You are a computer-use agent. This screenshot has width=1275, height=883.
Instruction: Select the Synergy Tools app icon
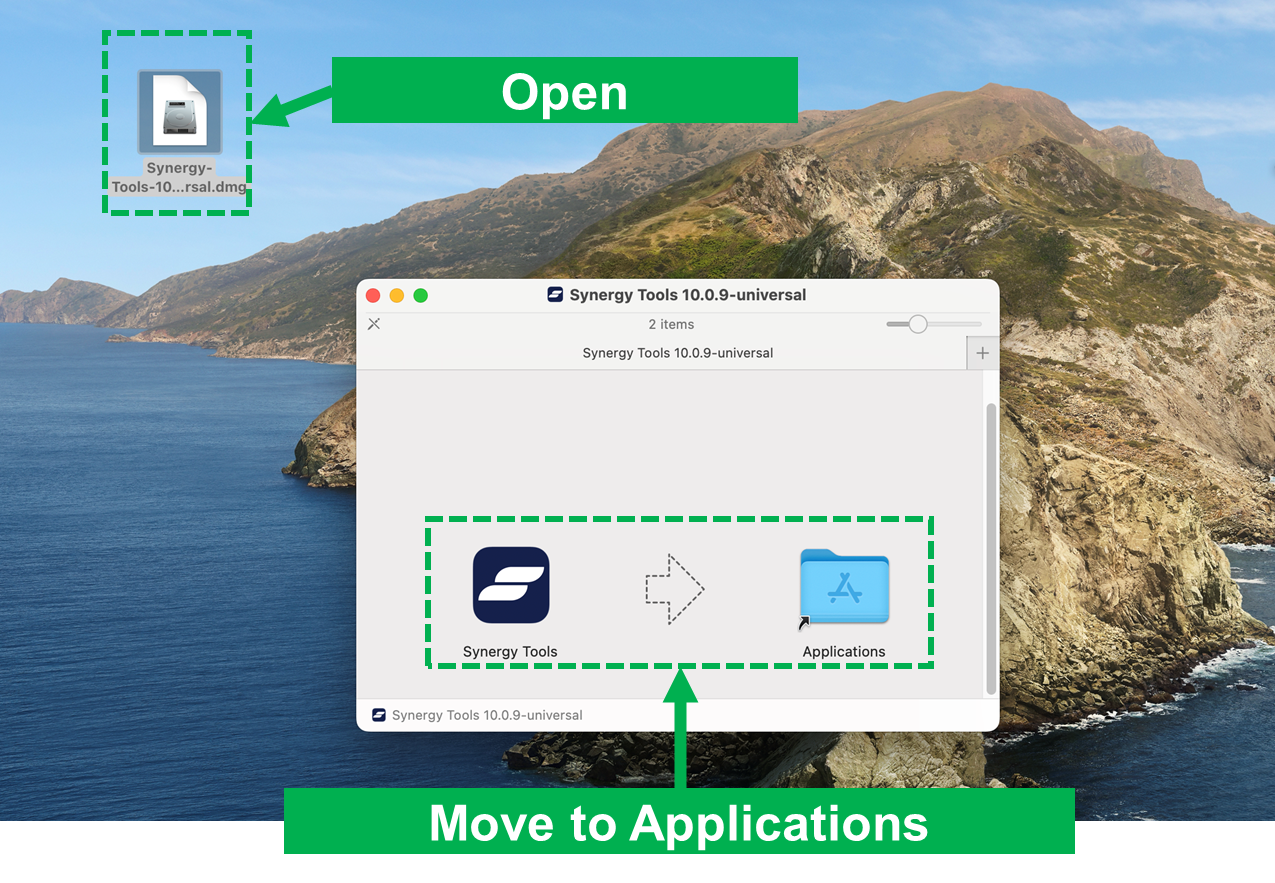pos(511,585)
